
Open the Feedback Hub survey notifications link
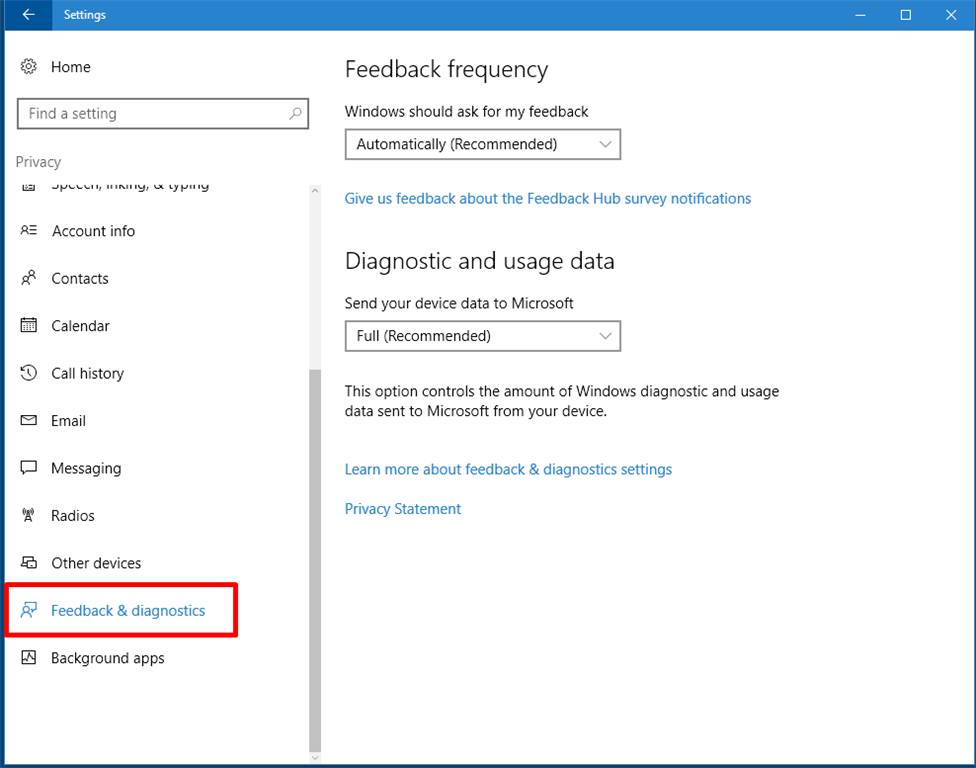coord(547,199)
